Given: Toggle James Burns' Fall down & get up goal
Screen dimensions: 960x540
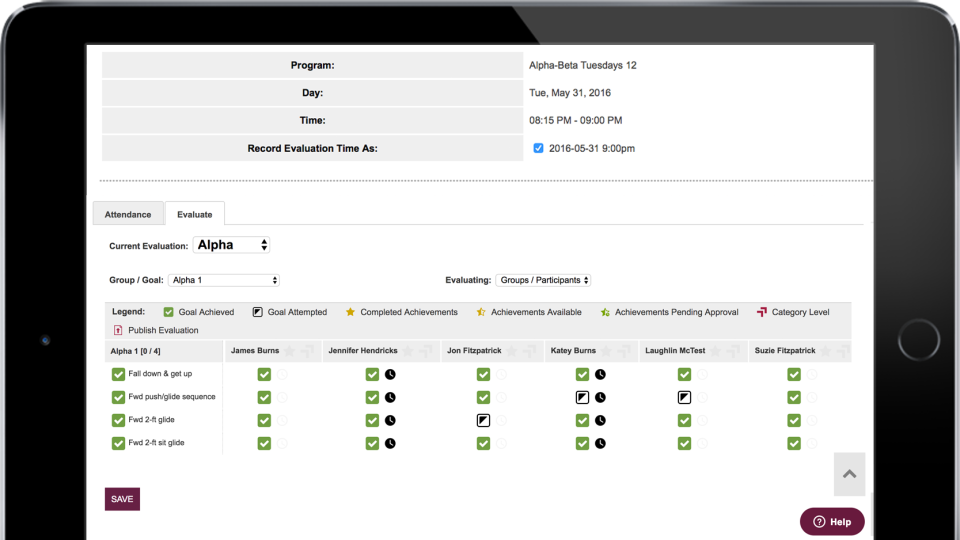Looking at the screenshot, I should [x=264, y=374].
